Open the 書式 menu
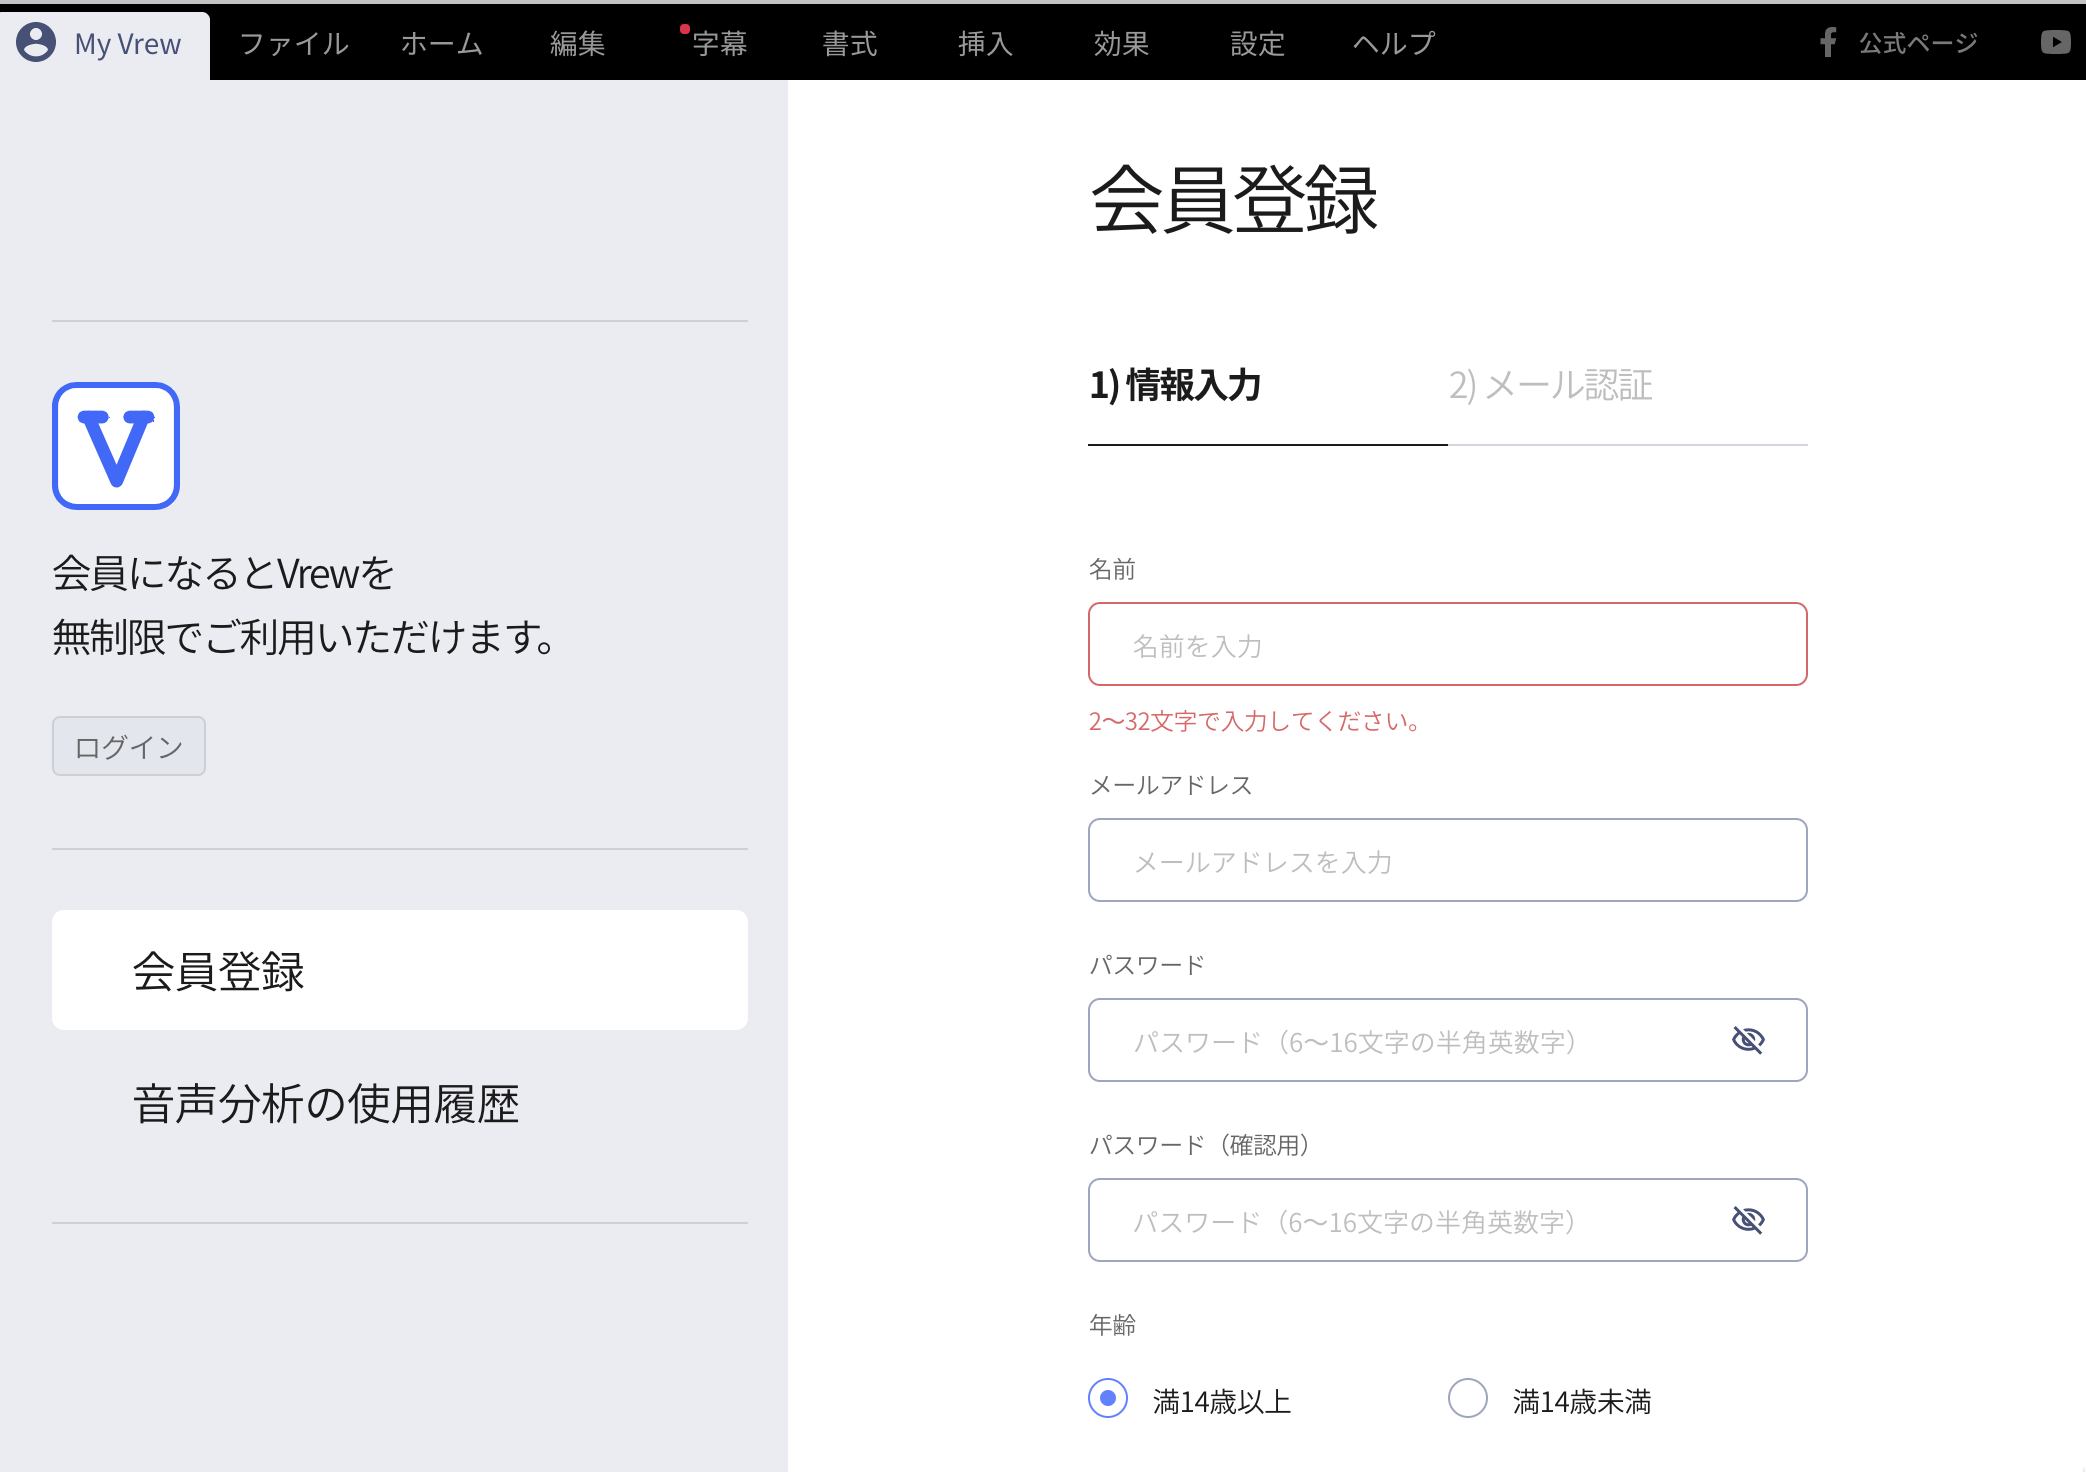Viewport: 2086px width, 1472px height. pyautogui.click(x=849, y=43)
